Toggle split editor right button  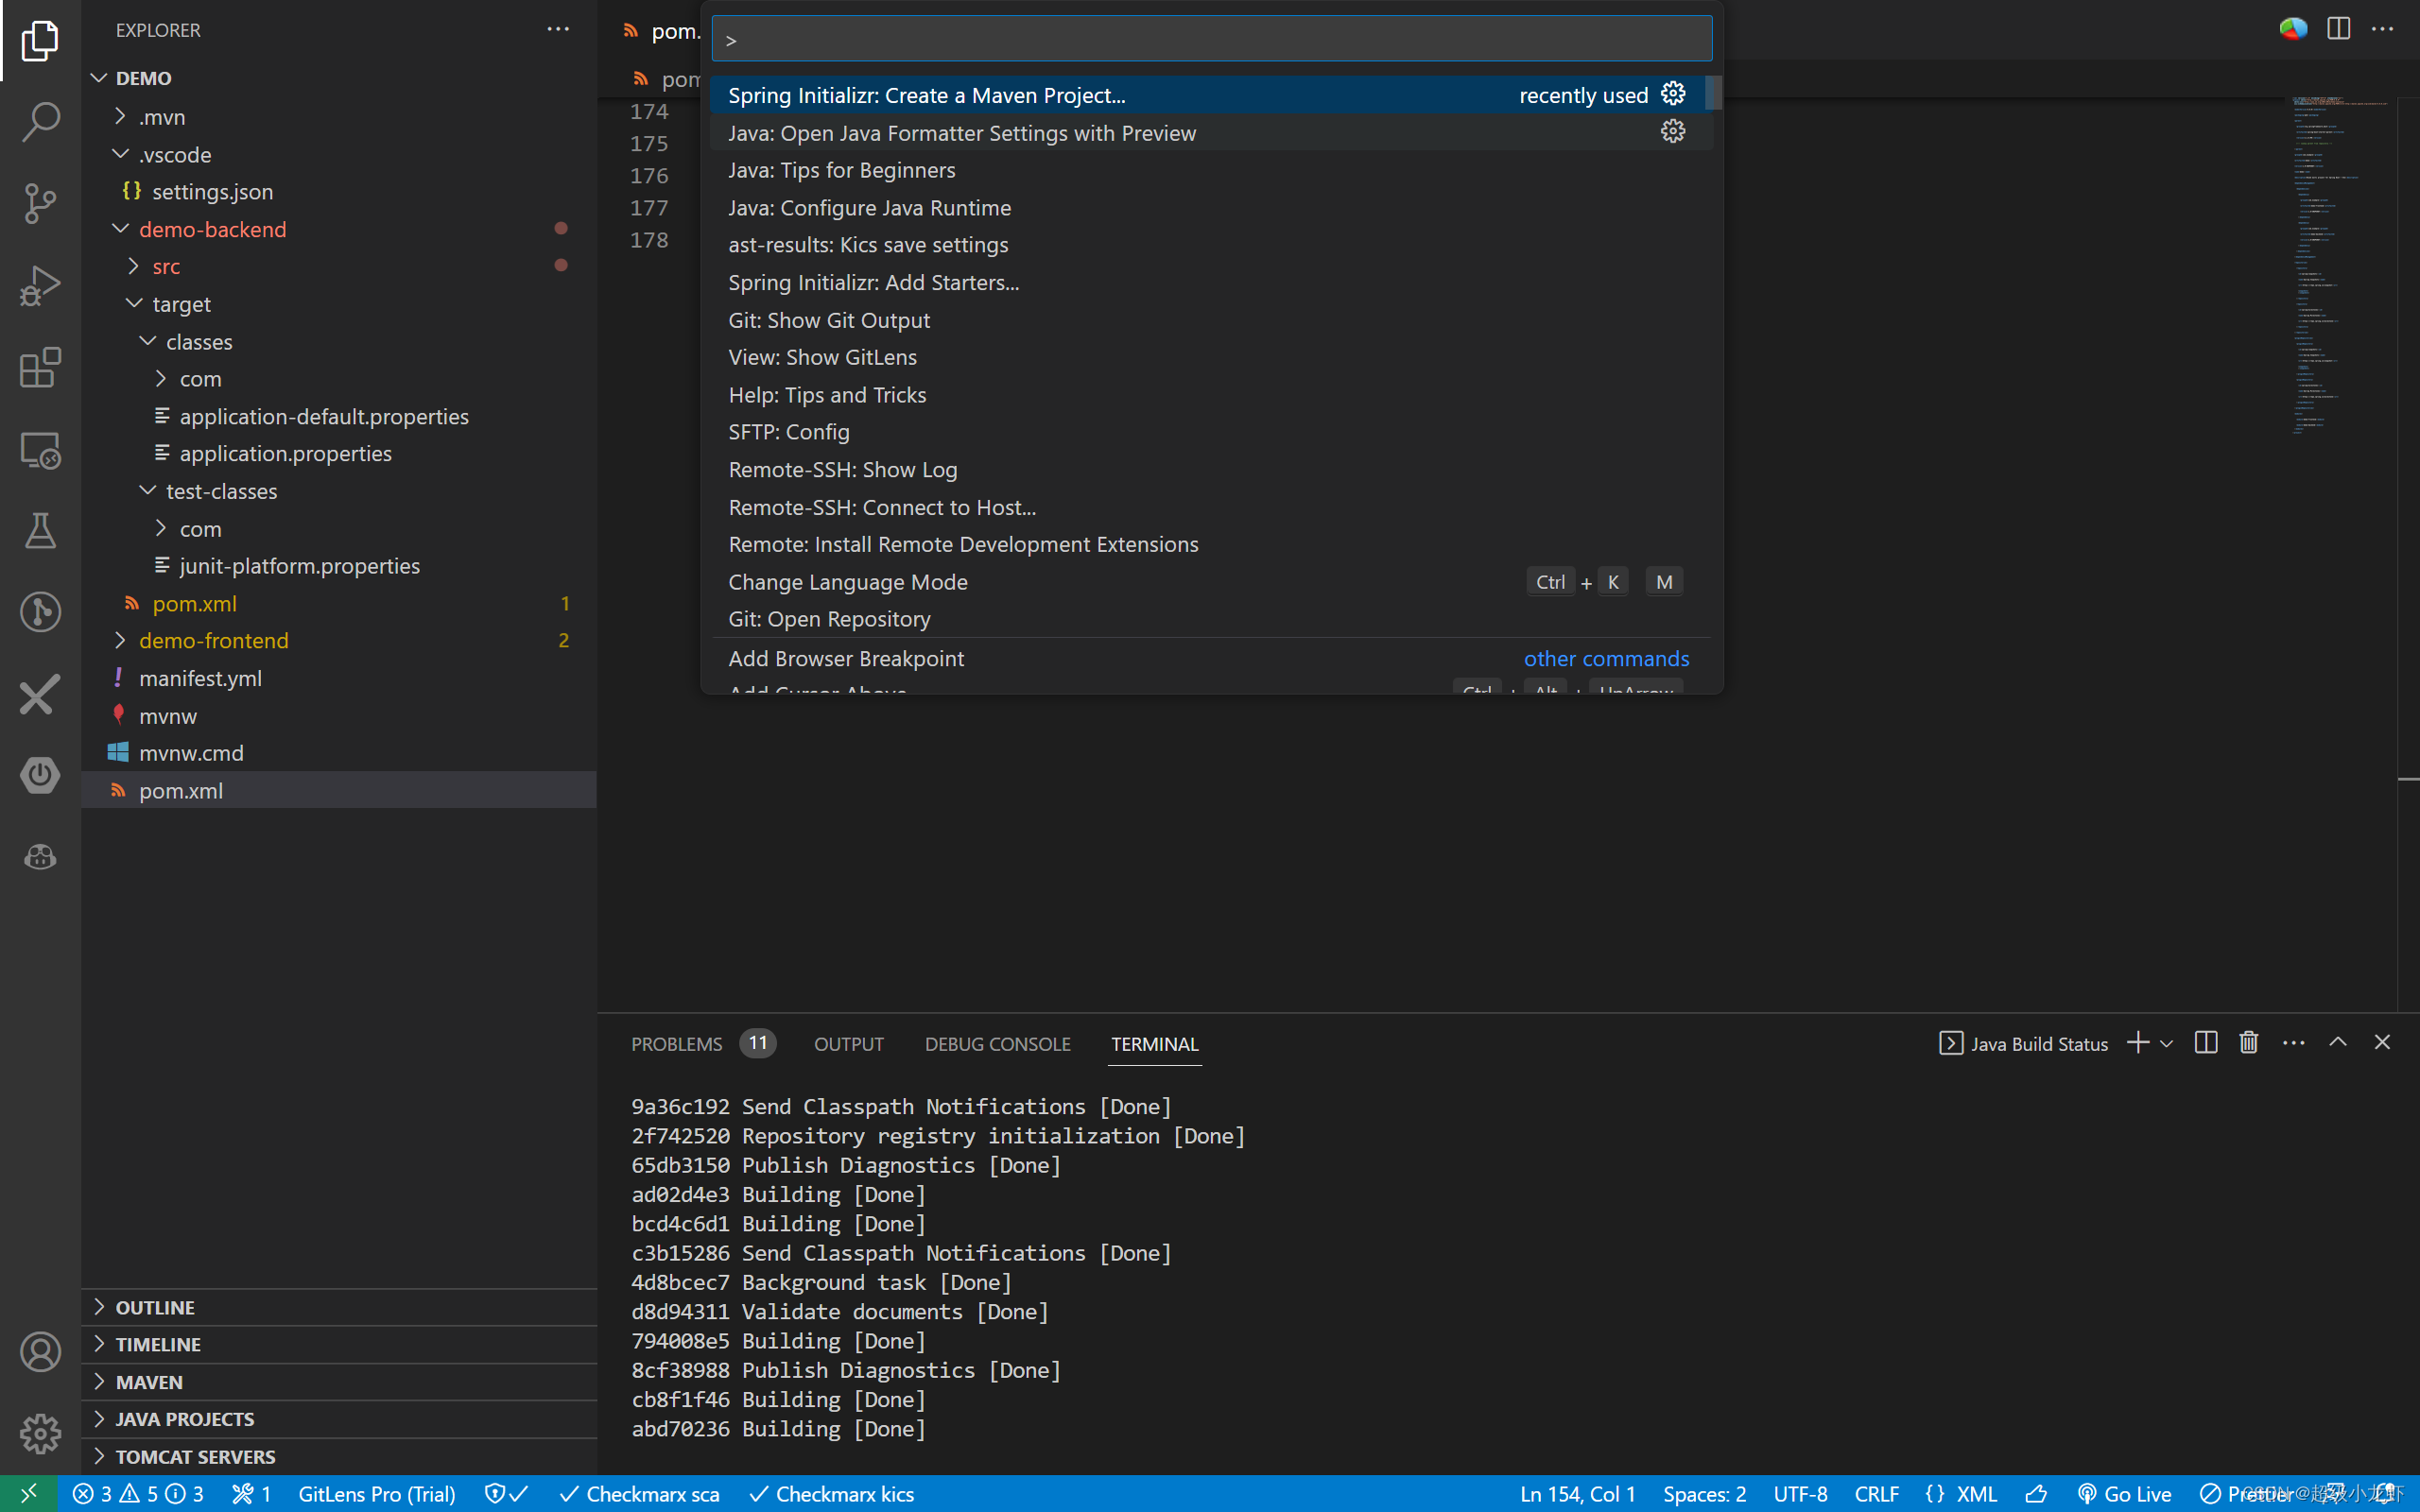tap(2338, 29)
